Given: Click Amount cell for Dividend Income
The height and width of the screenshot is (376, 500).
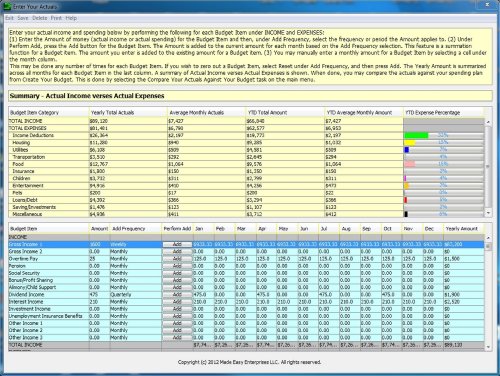Looking at the screenshot, I should pos(99,295).
